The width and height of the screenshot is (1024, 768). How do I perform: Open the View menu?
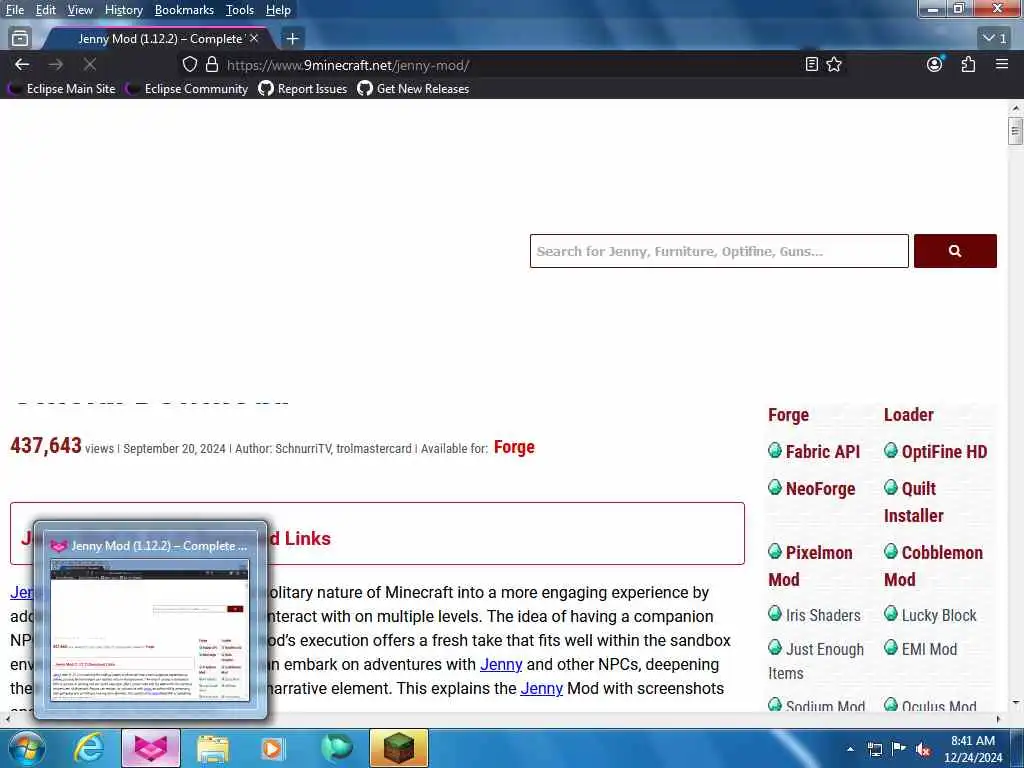pos(80,10)
